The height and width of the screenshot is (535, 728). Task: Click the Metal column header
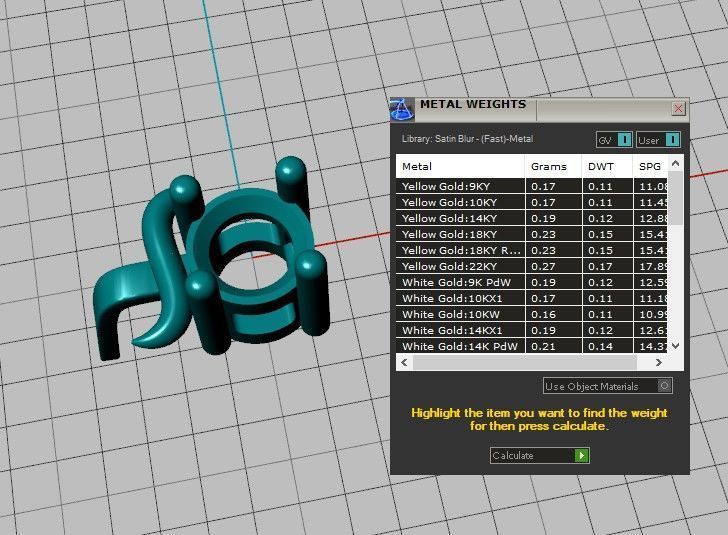[460, 166]
